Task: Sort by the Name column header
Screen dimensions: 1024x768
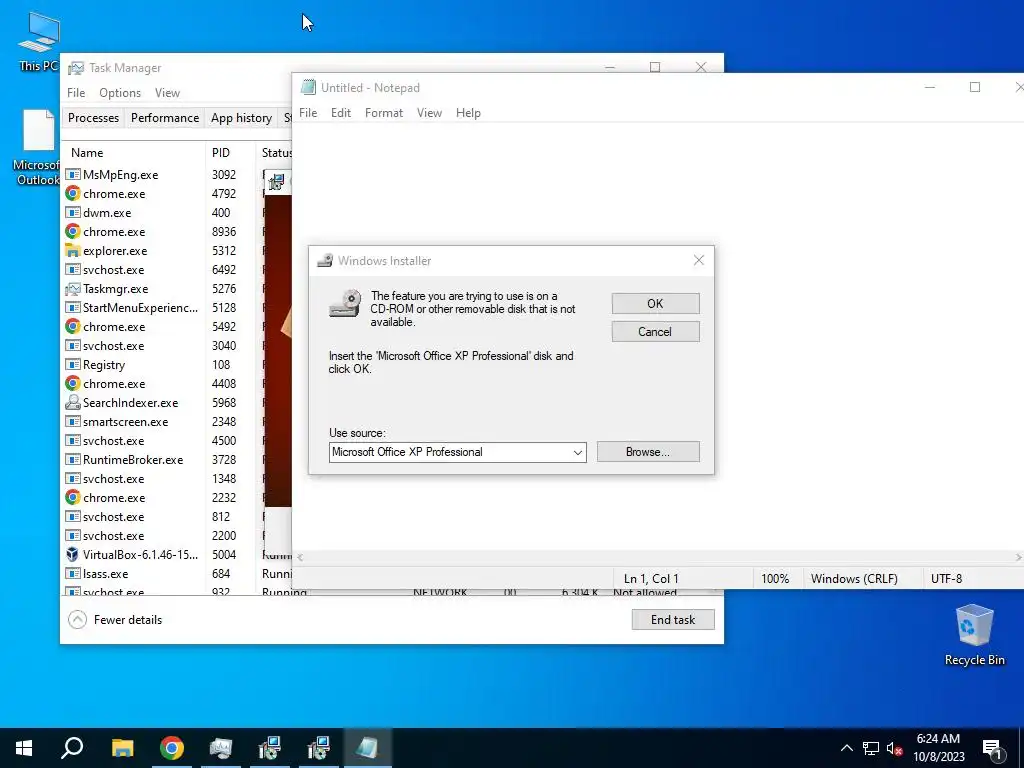Action: 87,153
